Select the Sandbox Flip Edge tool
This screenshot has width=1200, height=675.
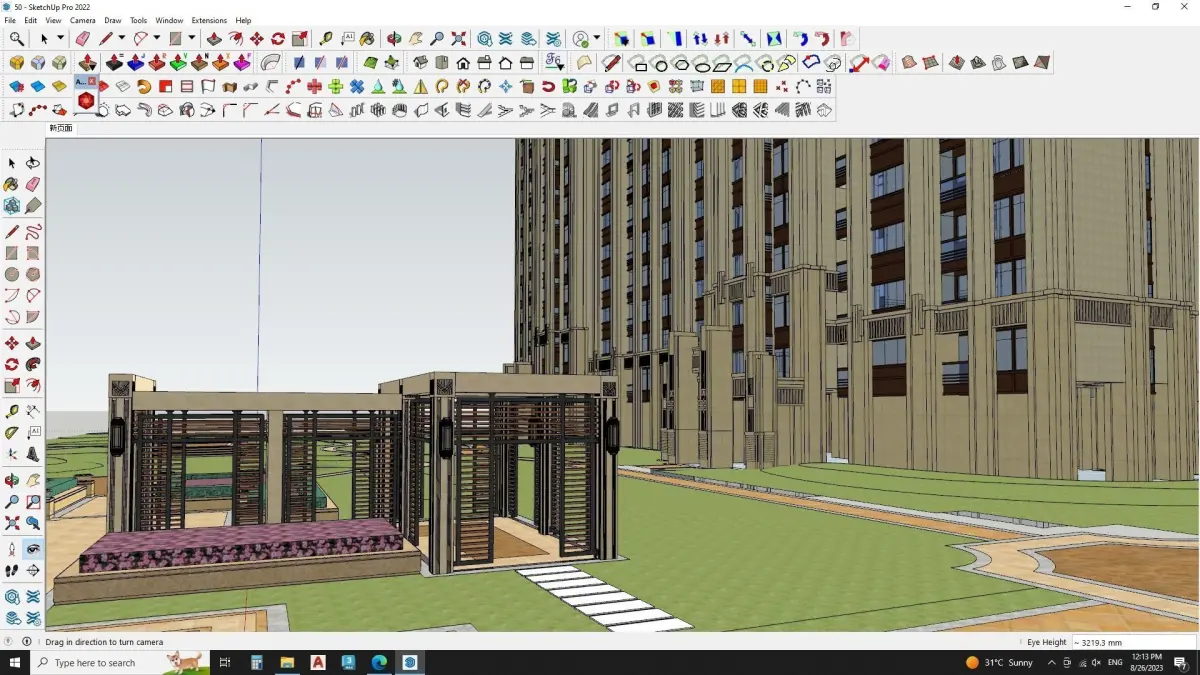1042,62
